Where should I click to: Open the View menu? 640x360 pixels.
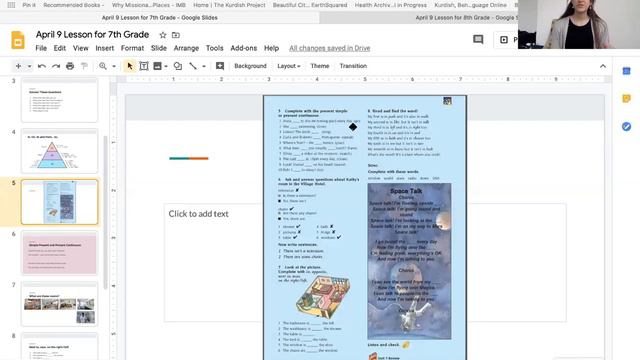coord(80,48)
